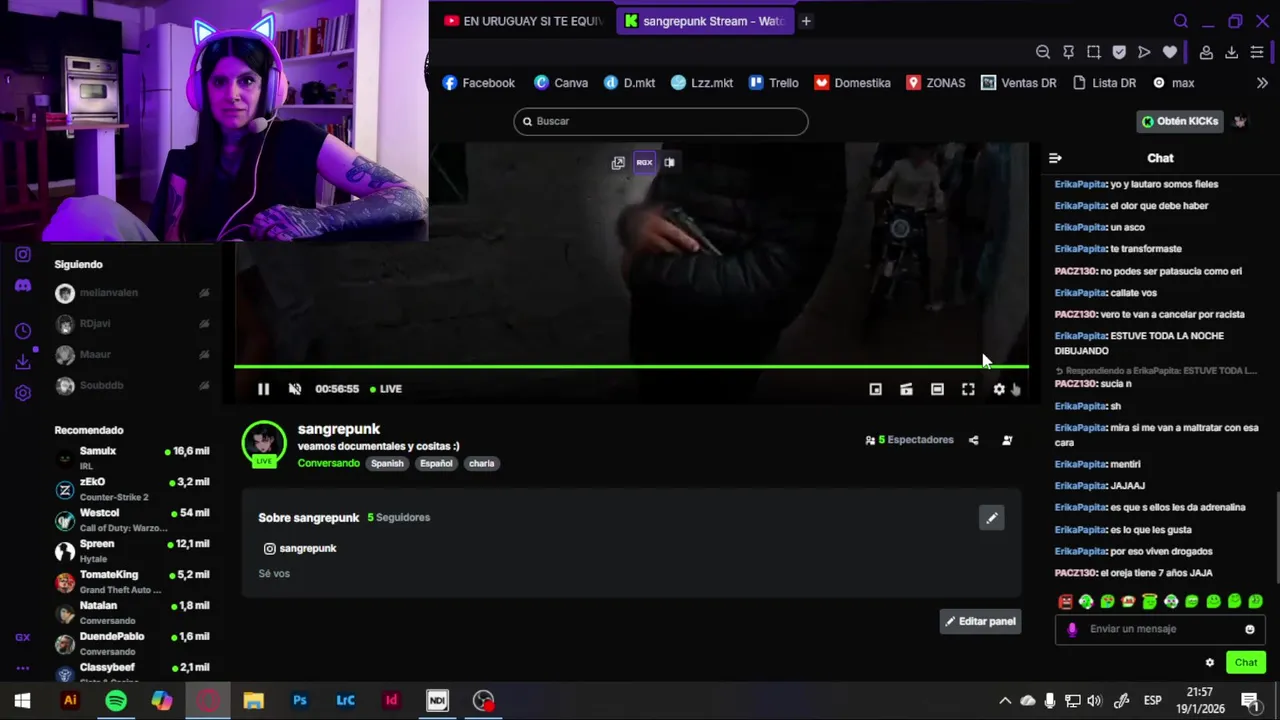Image resolution: width=1280 pixels, height=720 pixels.
Task: Share the sangrepunk stream
Action: (x=973, y=440)
